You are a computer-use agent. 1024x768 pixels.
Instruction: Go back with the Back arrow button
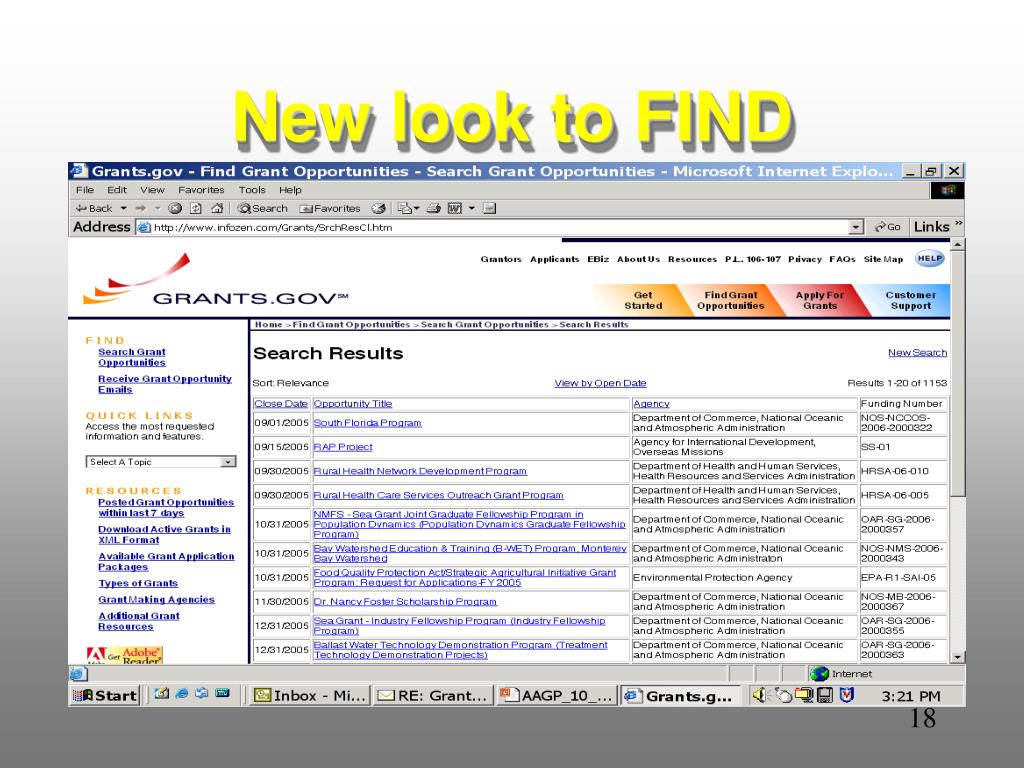93,208
